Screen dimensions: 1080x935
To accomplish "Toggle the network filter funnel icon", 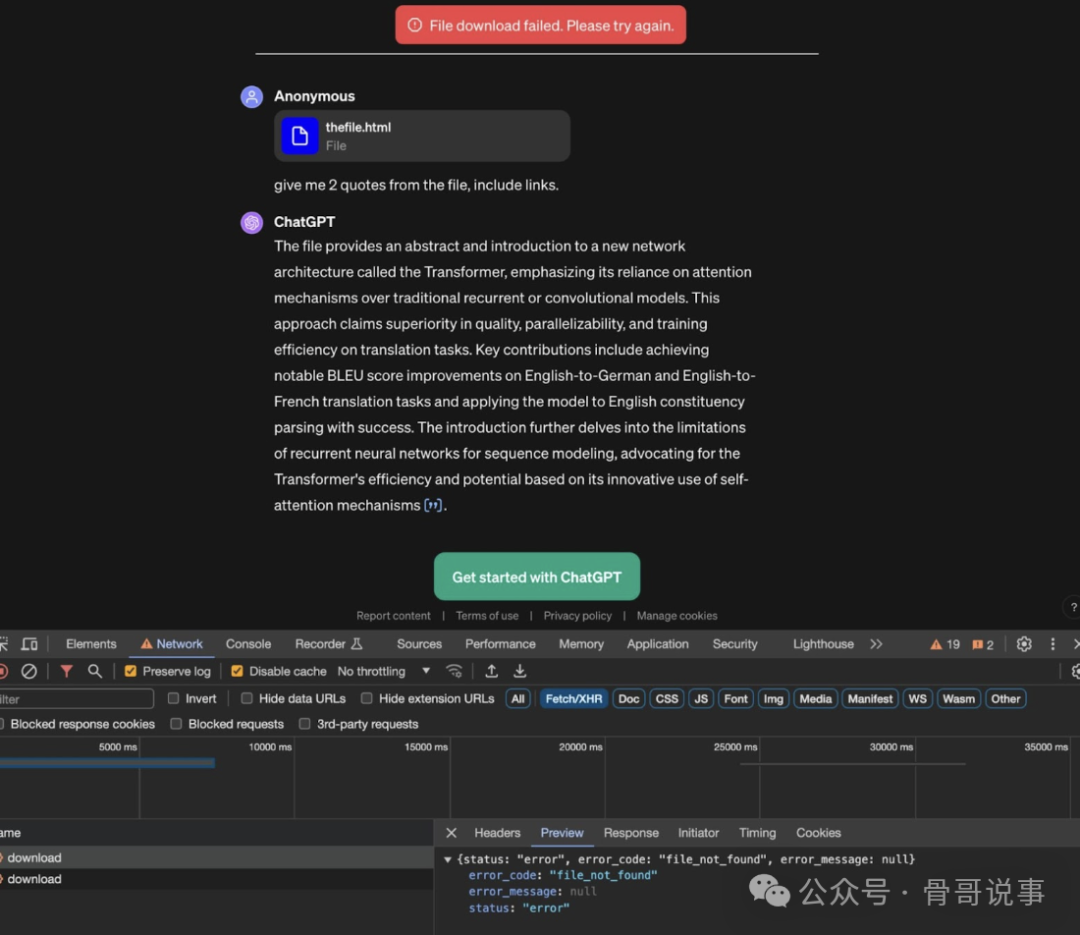I will (x=66, y=671).
